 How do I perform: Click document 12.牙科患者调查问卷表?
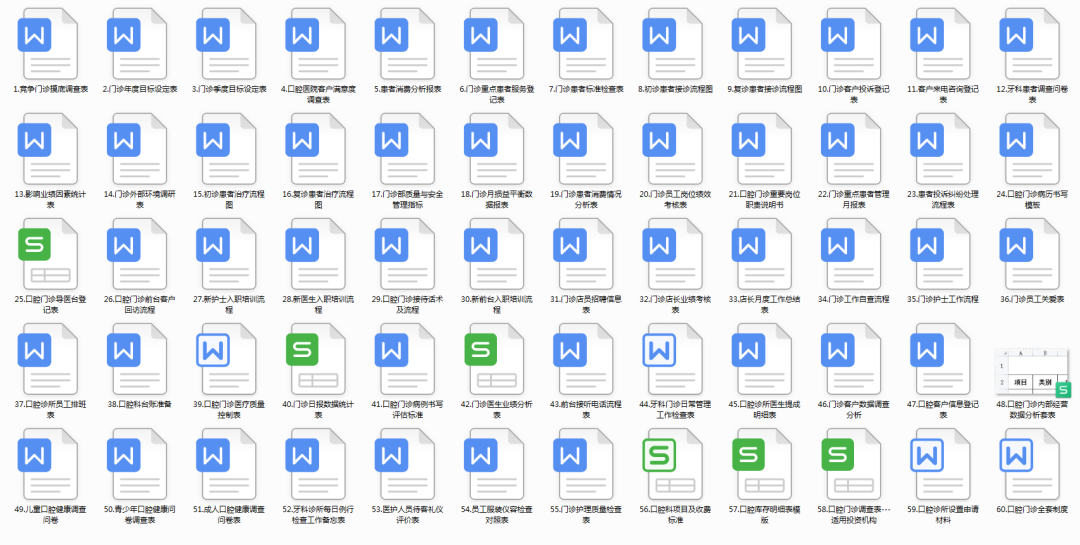tap(1032, 44)
